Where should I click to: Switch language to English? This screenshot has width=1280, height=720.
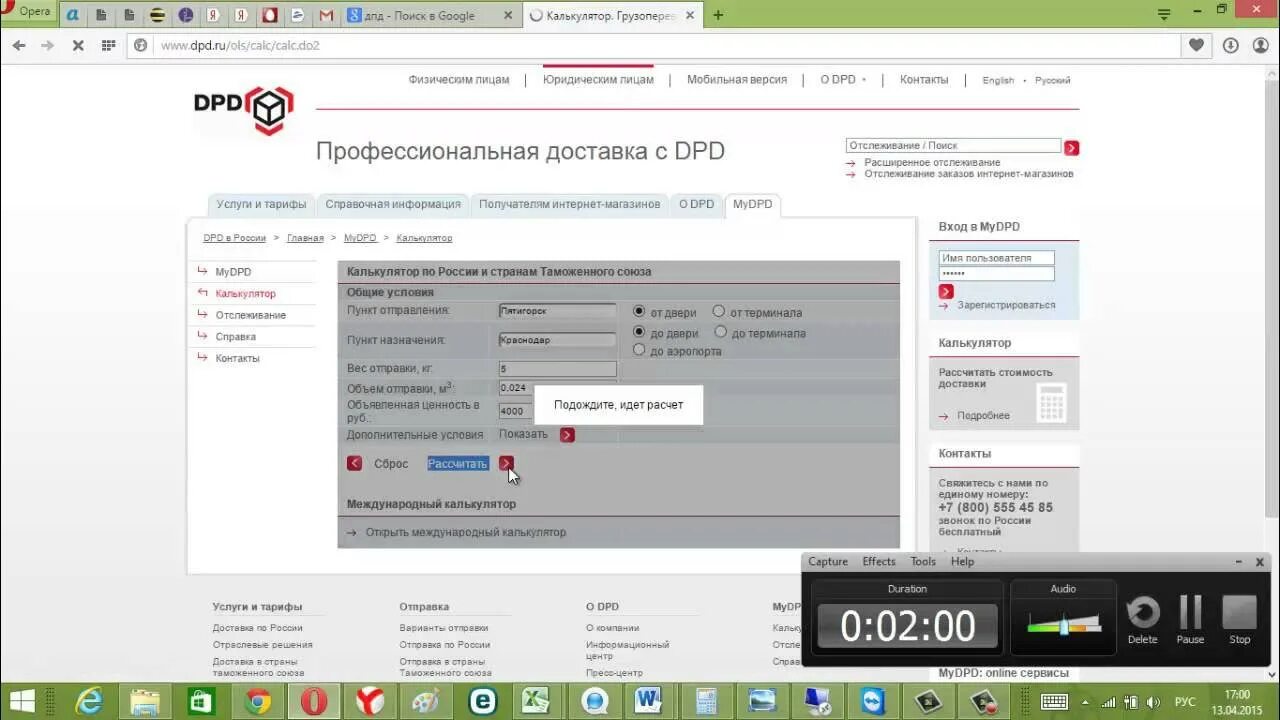(x=998, y=81)
